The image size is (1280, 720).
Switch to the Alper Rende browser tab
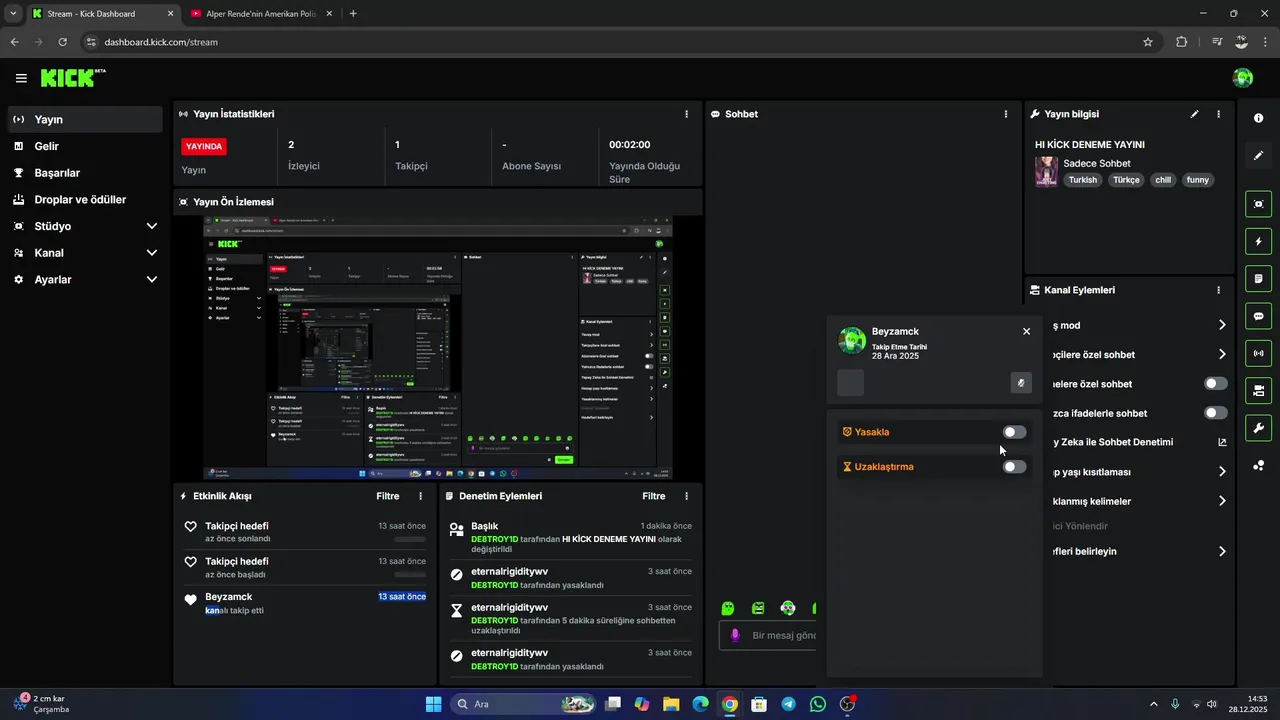(x=263, y=14)
